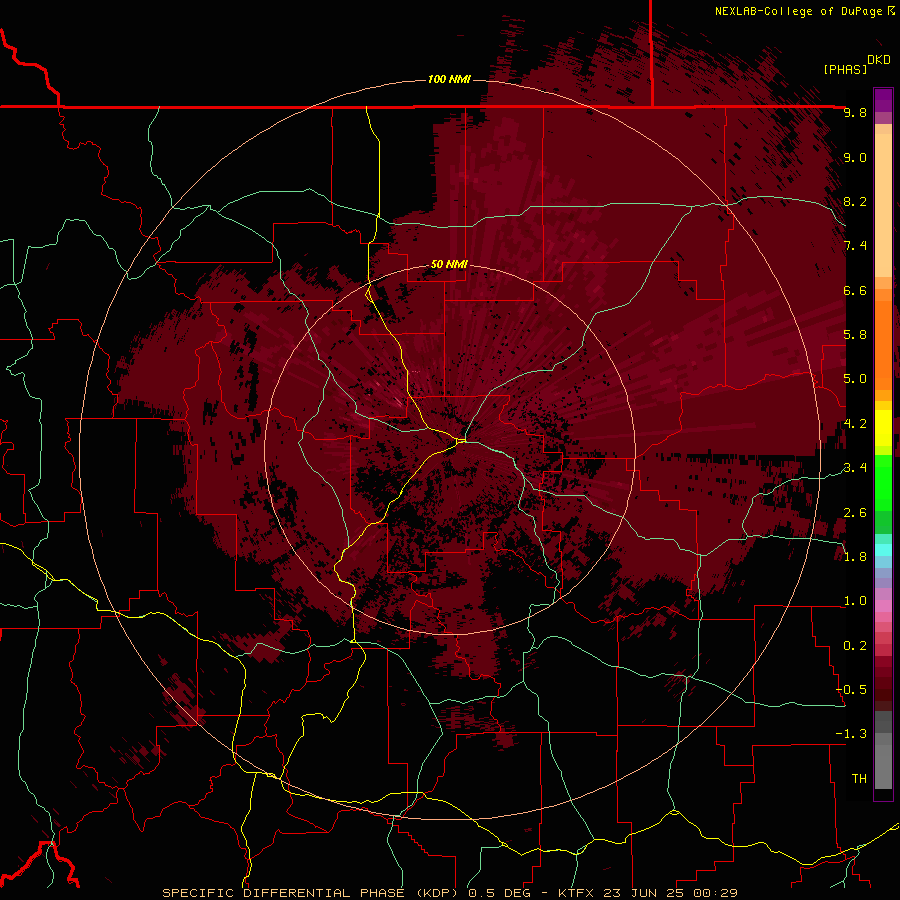
Task: Click the 3.4 value on the scale
Action: 855,468
